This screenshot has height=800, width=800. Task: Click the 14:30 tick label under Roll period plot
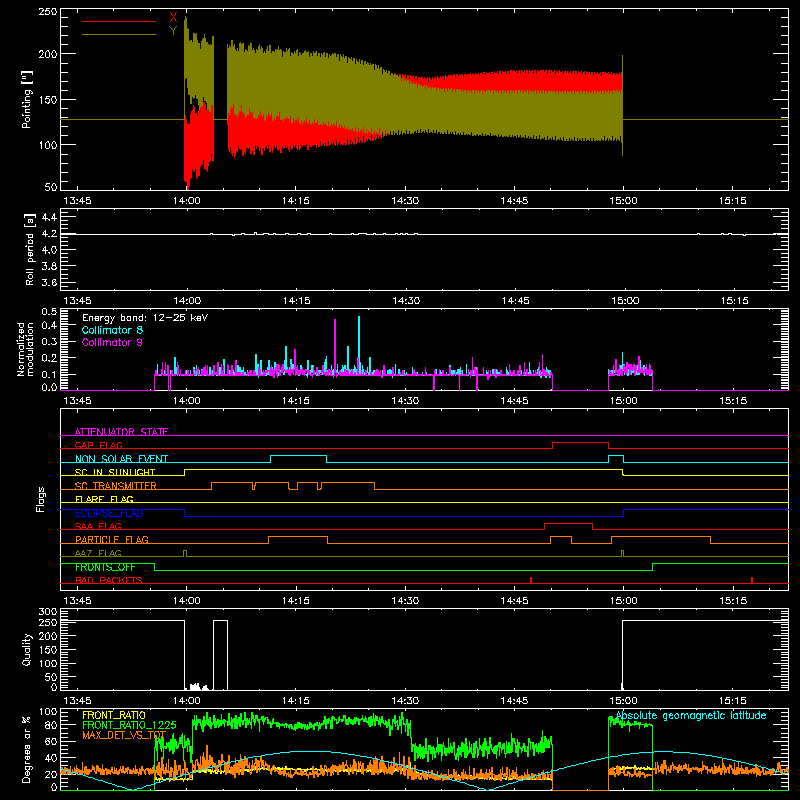coord(406,301)
